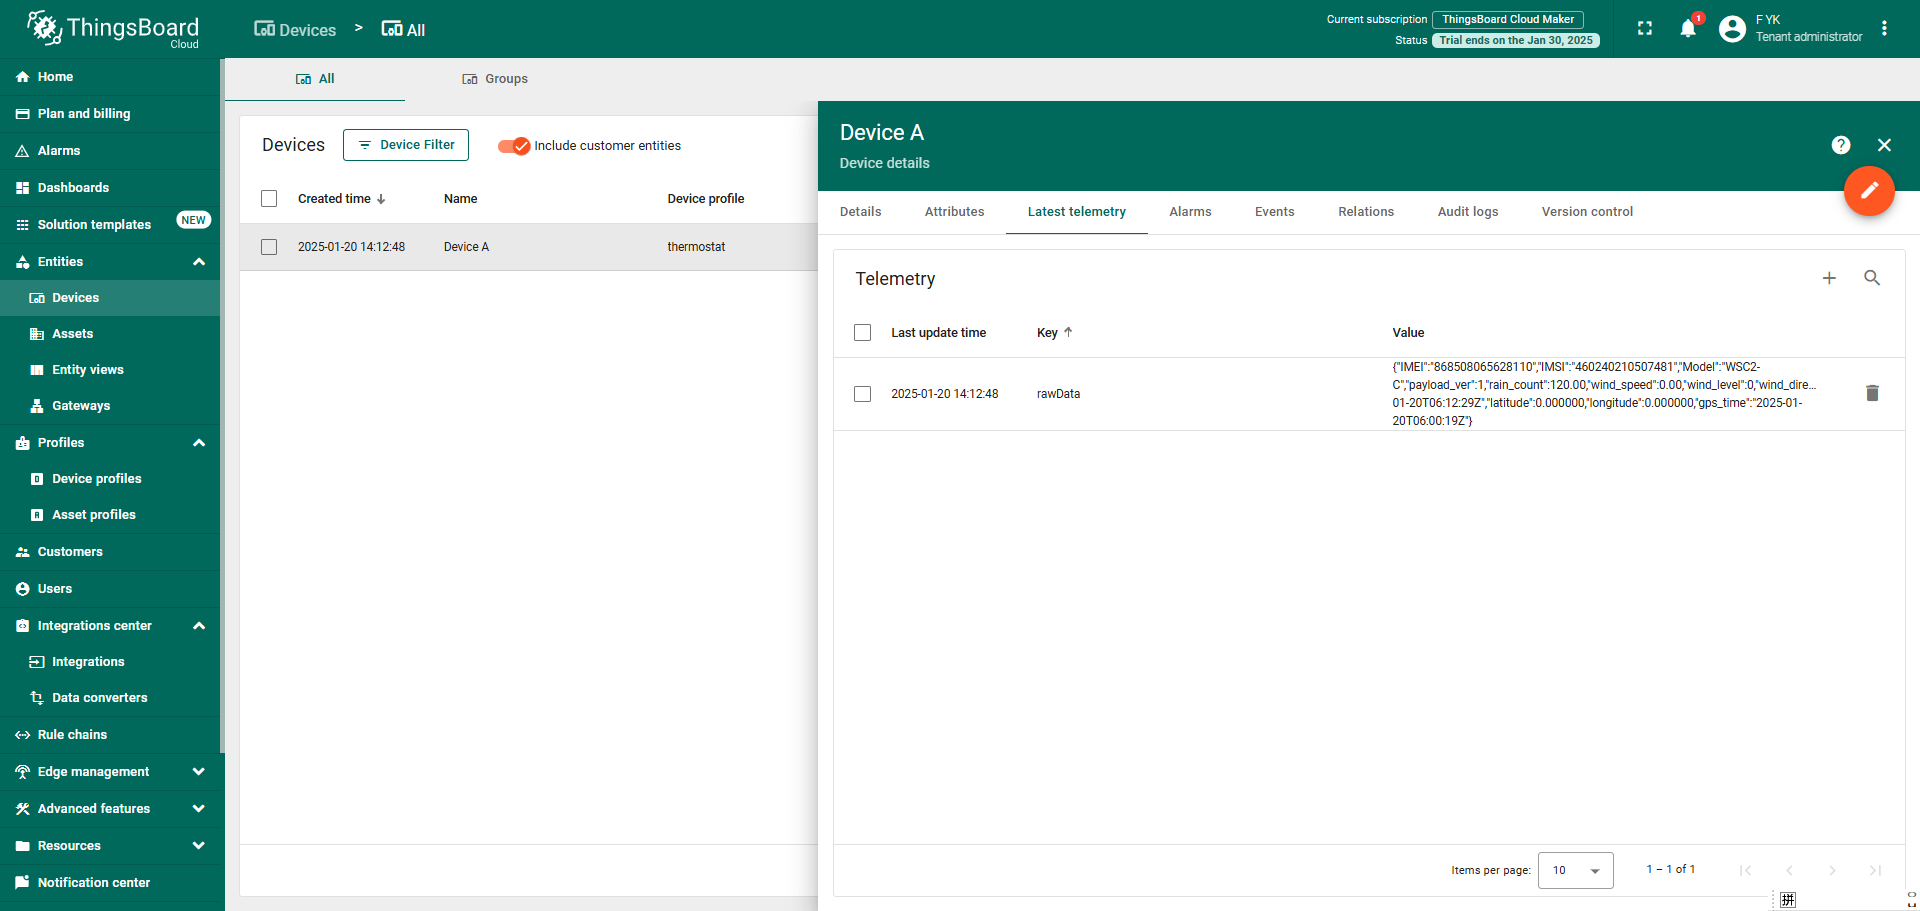This screenshot has width=1920, height=911.
Task: Switch to the Groups tab
Action: point(495,79)
